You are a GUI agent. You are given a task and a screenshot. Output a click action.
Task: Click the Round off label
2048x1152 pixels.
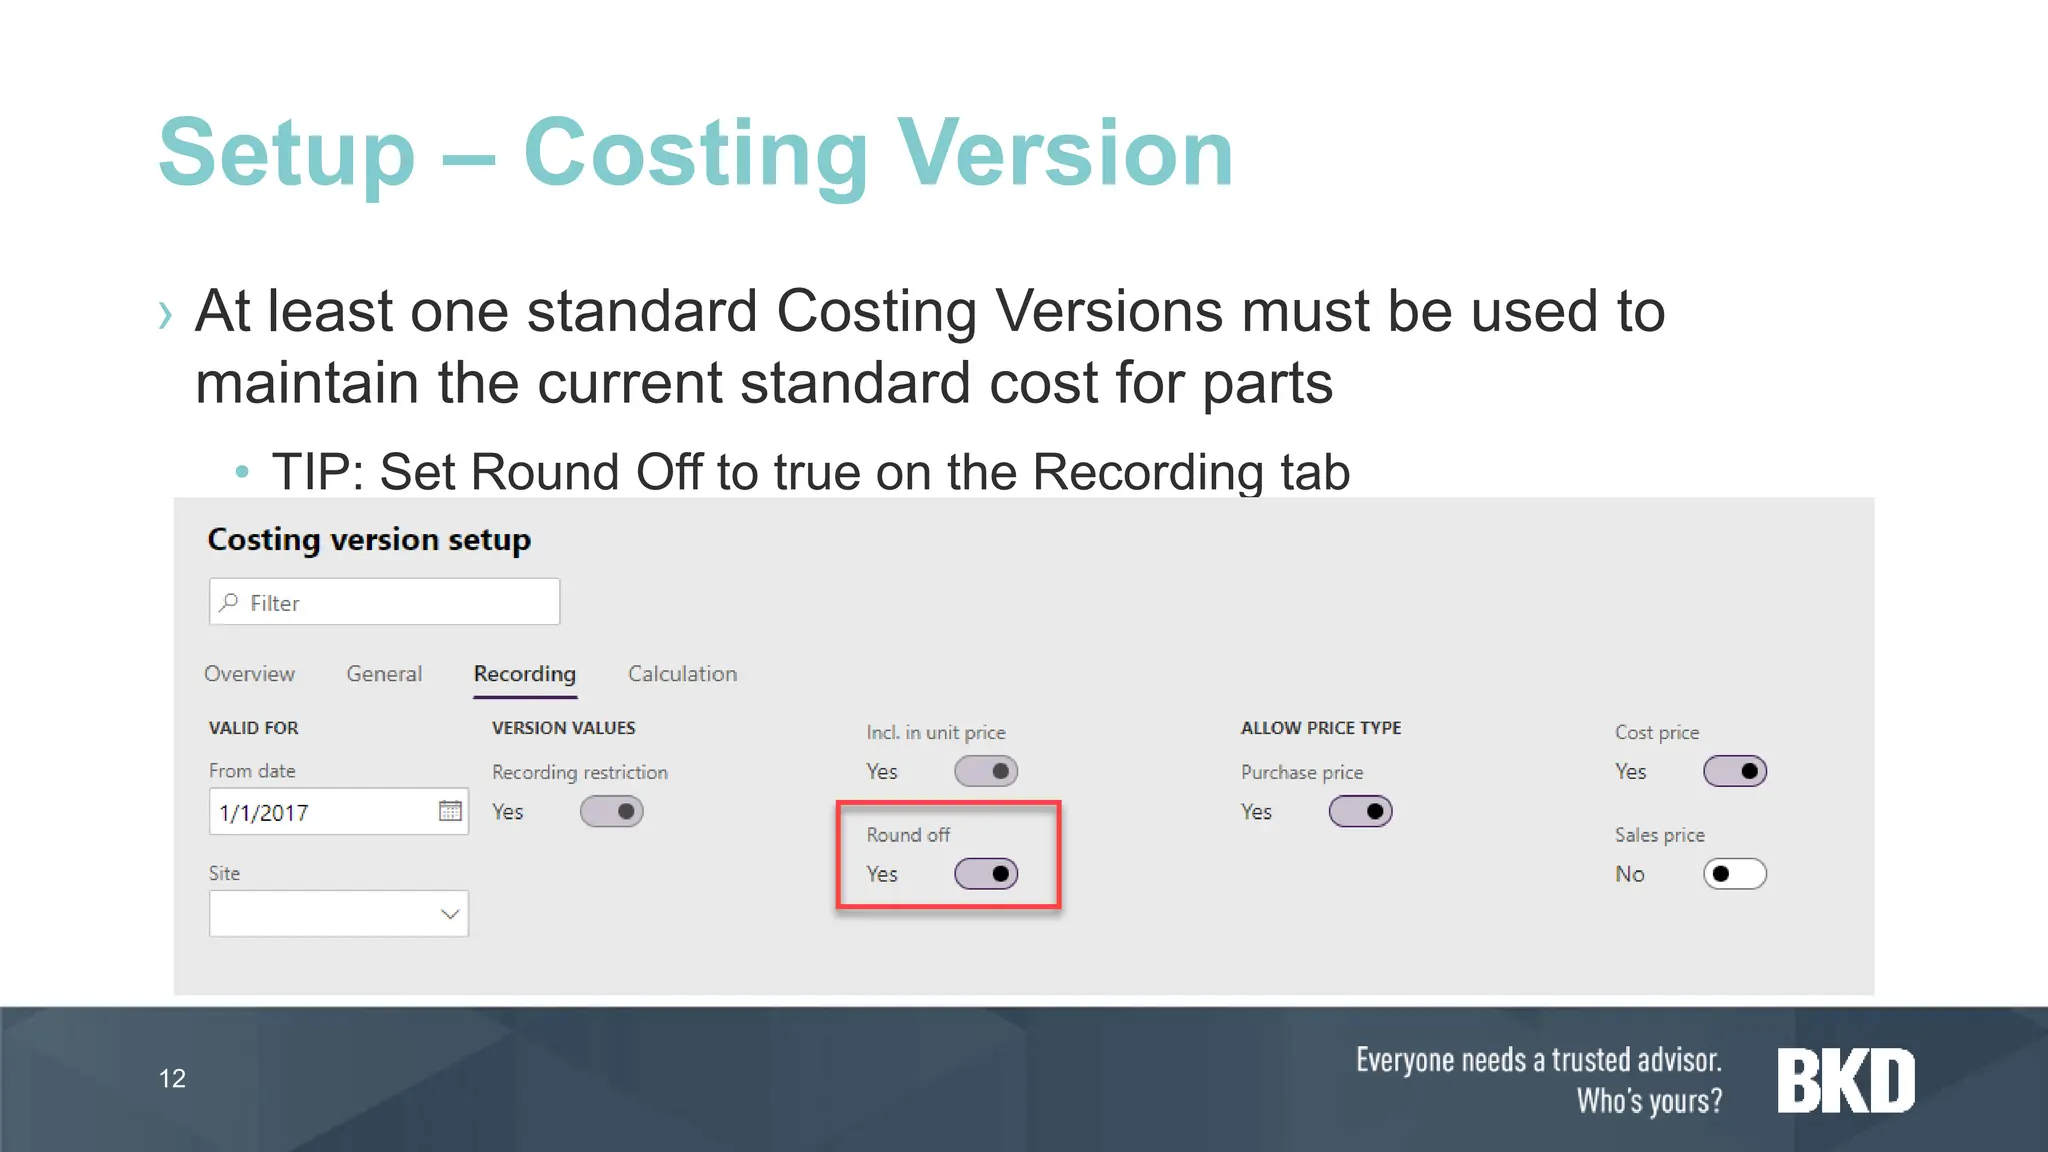(x=908, y=835)
